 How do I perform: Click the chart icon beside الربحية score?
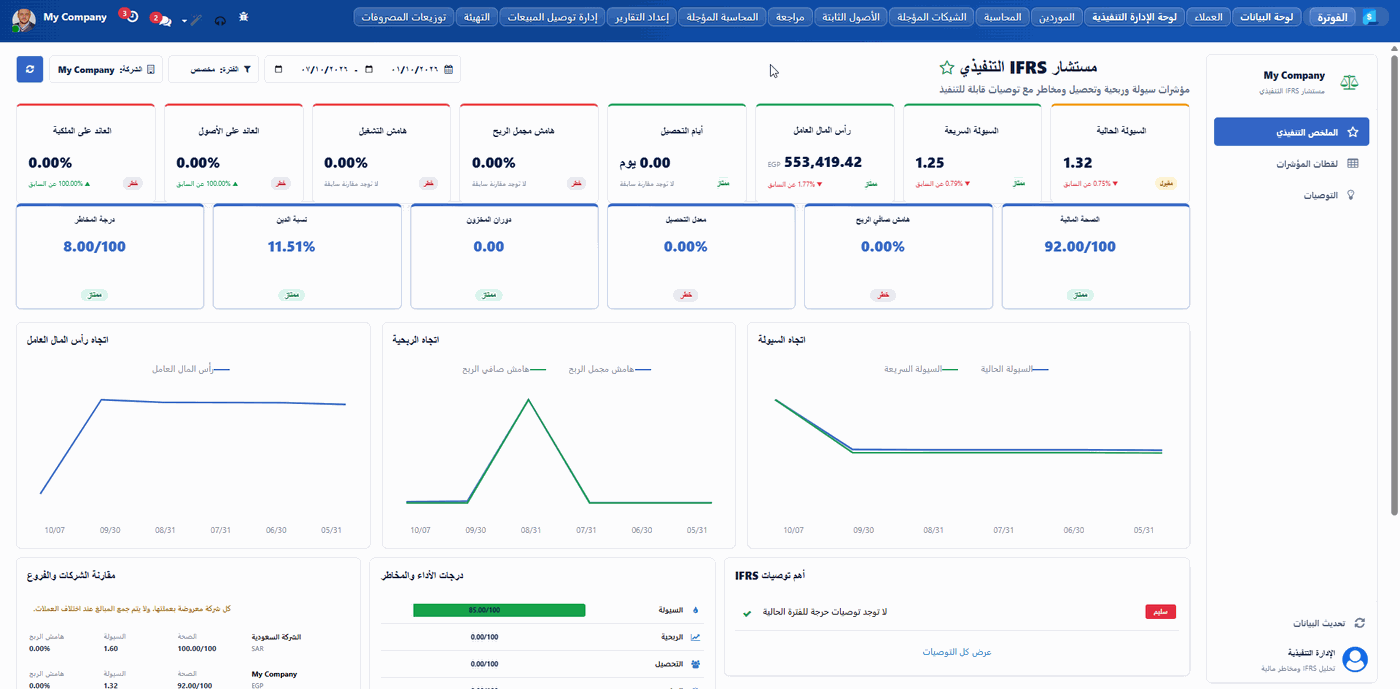[x=695, y=637]
